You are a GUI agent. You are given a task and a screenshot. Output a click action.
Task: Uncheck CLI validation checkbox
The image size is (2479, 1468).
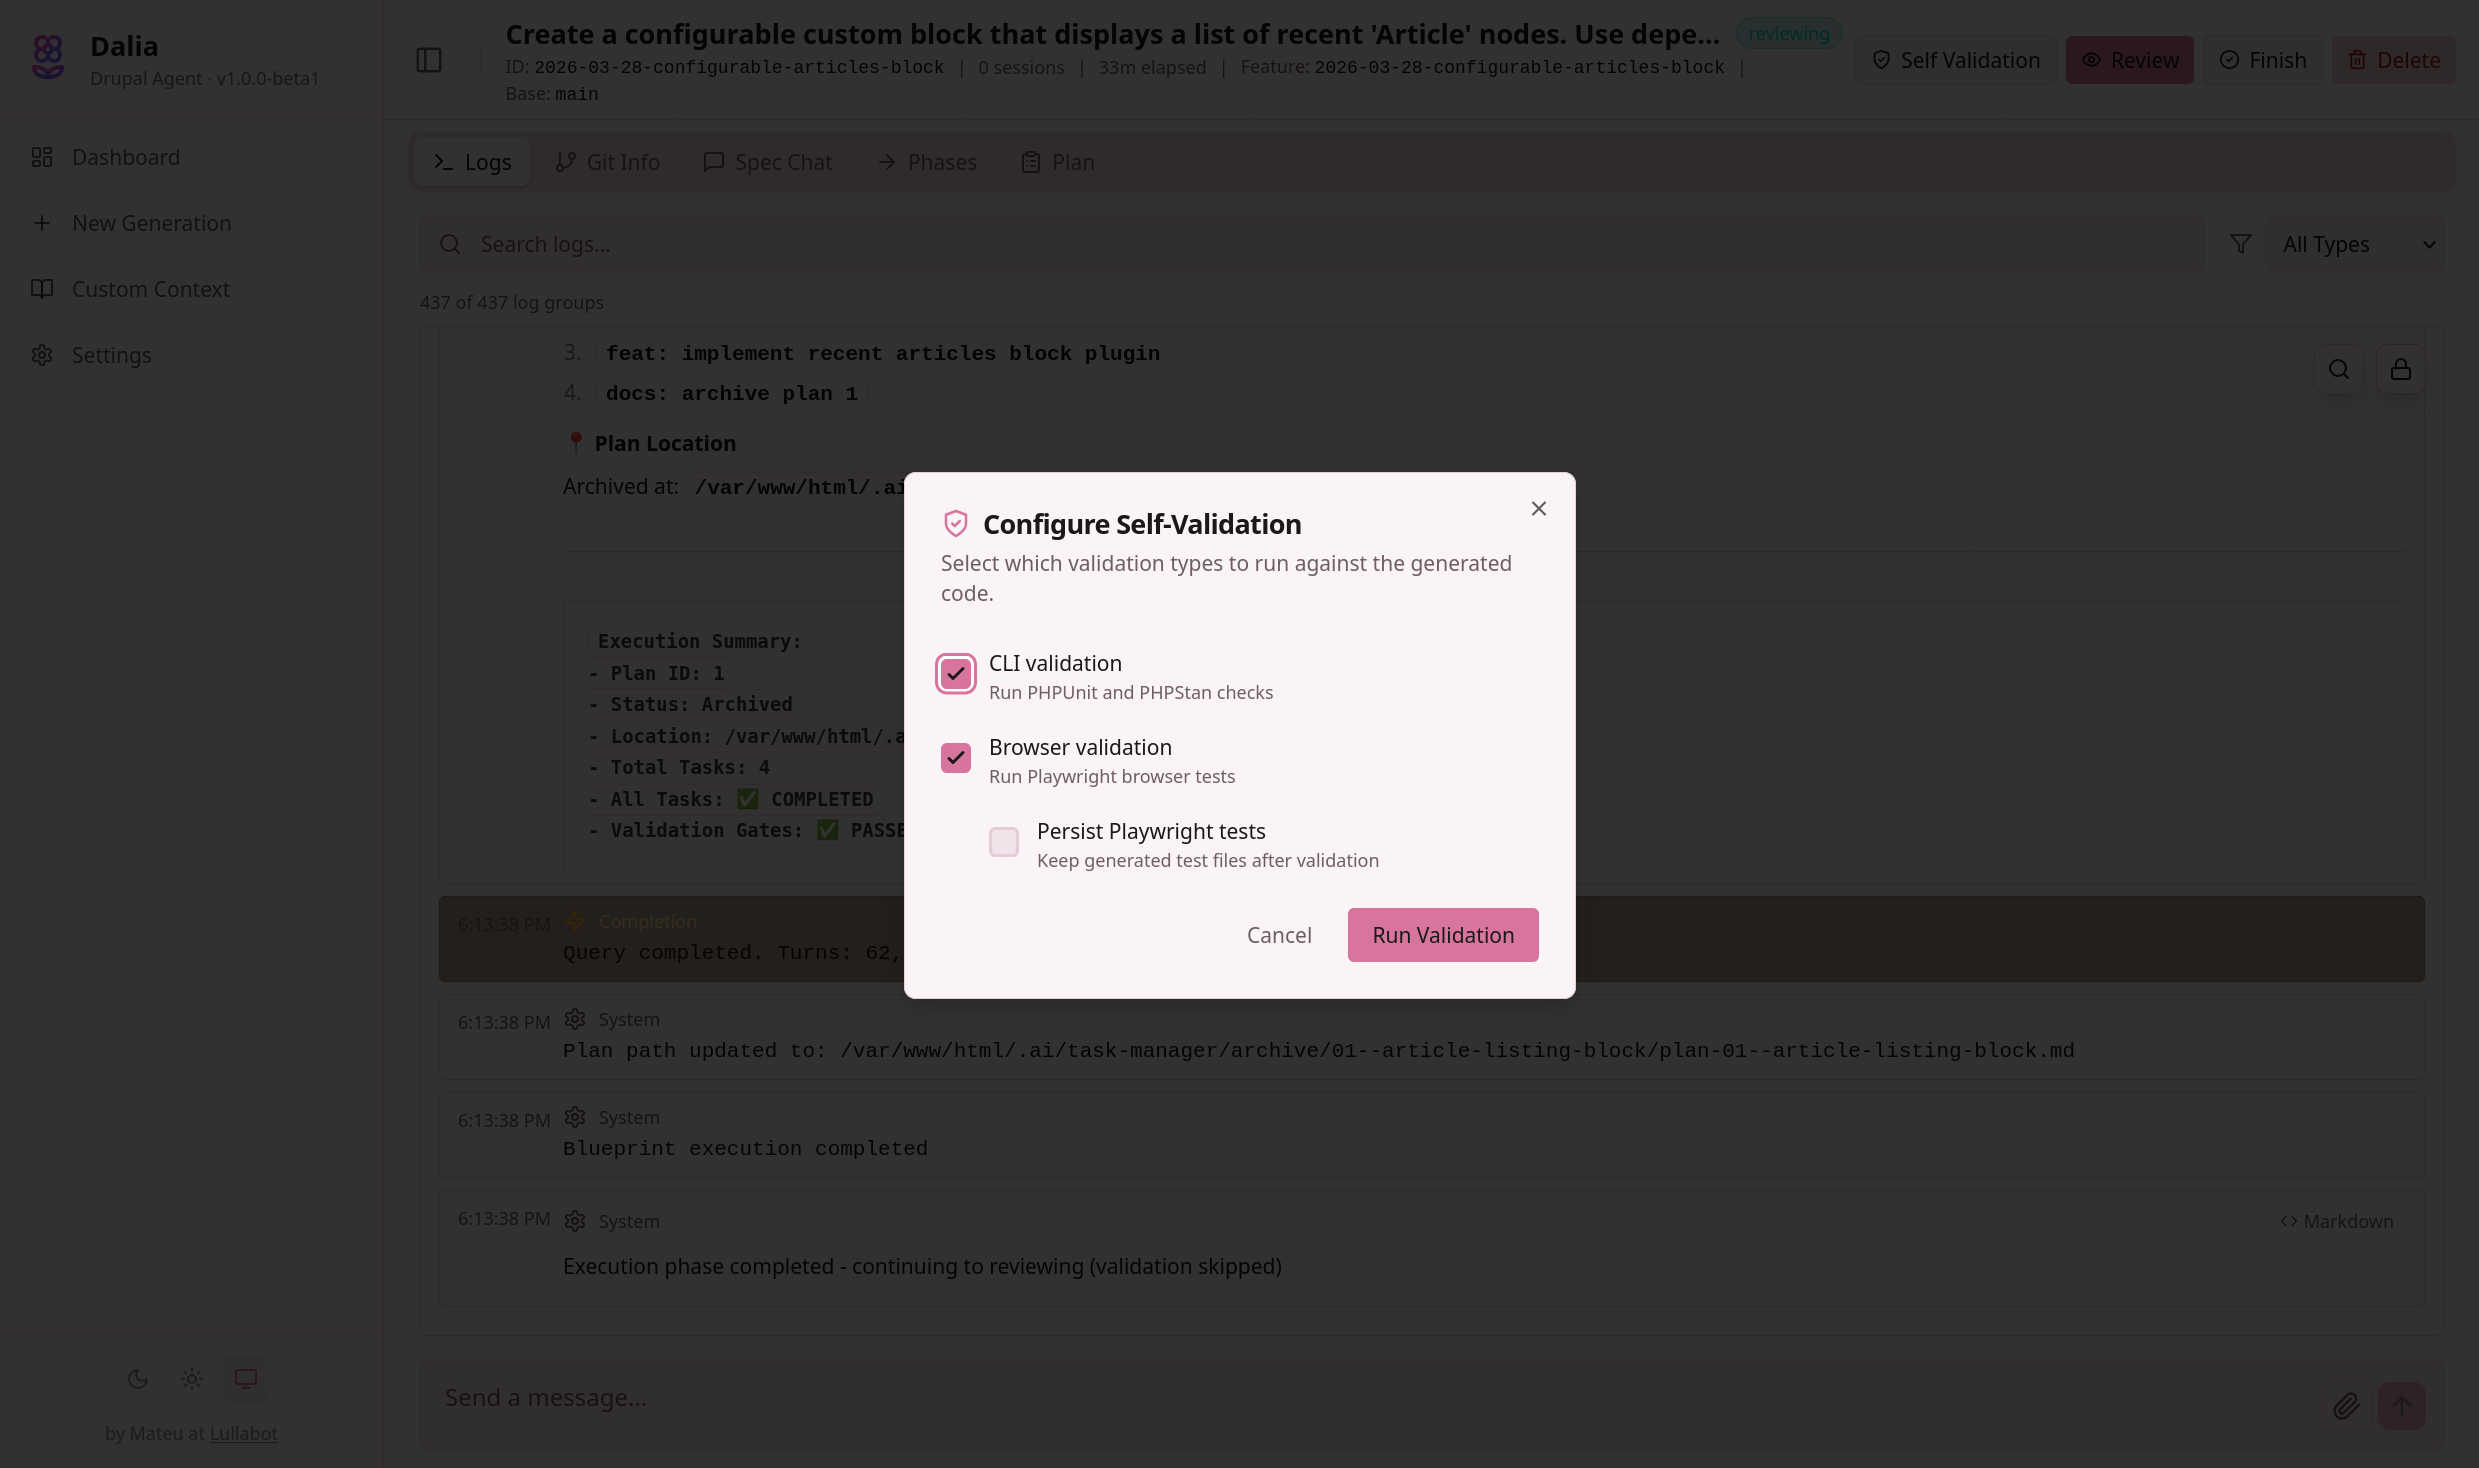click(x=956, y=674)
